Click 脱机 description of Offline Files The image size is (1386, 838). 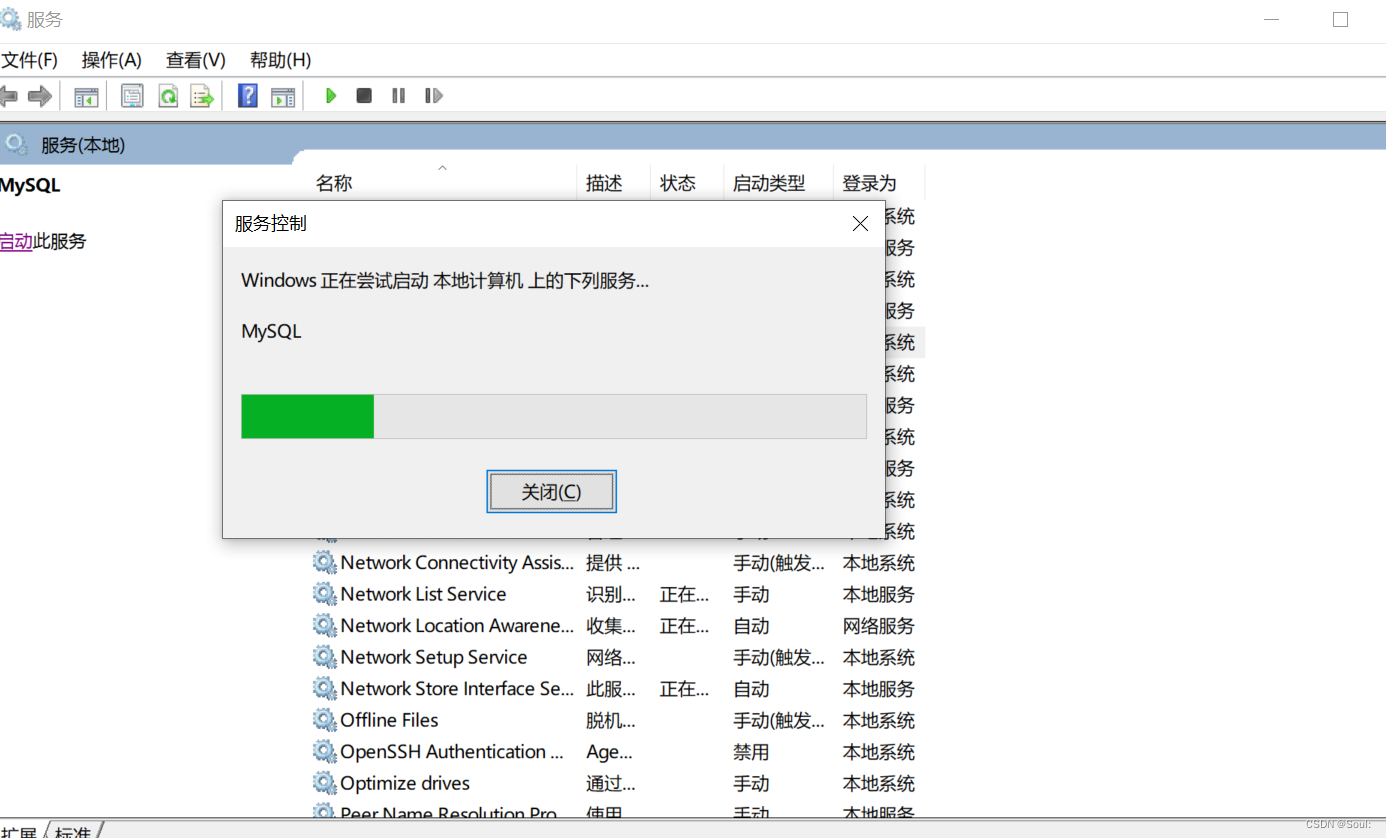[x=610, y=720]
